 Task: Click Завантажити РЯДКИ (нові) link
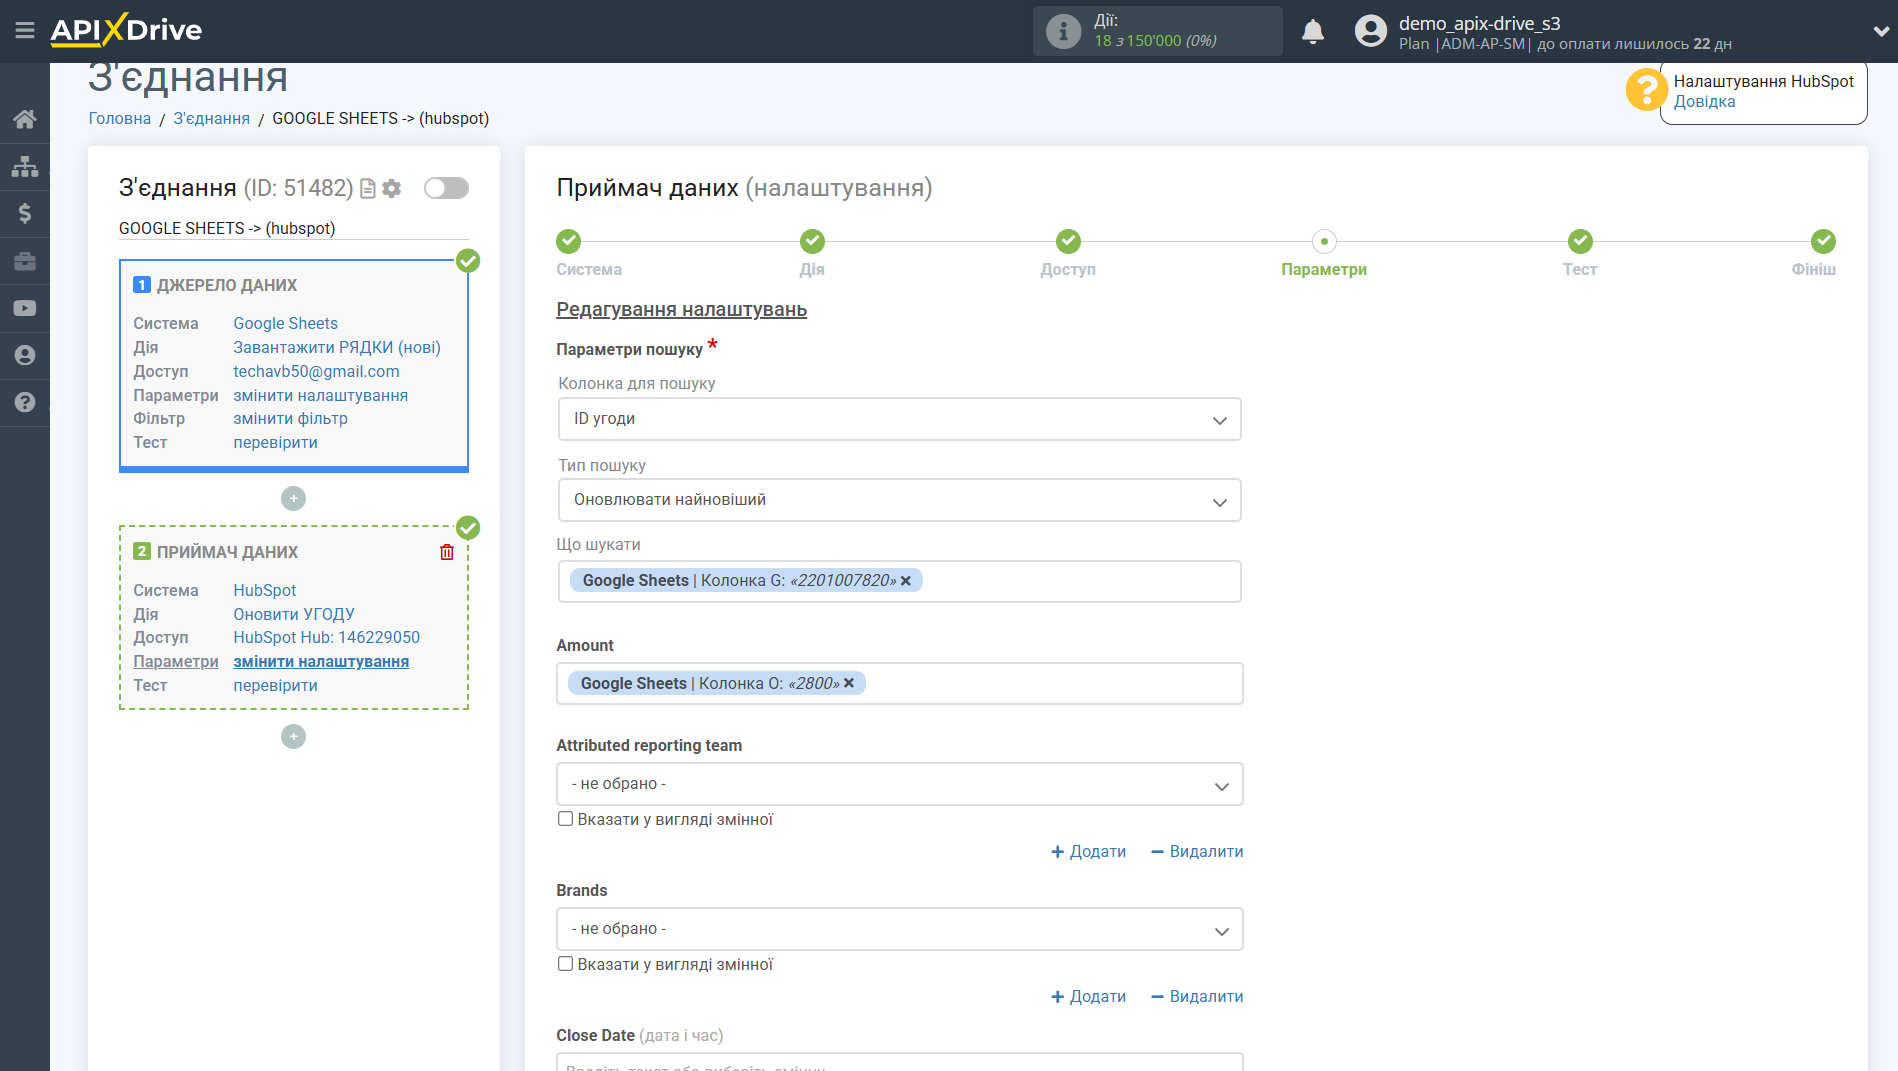[337, 347]
